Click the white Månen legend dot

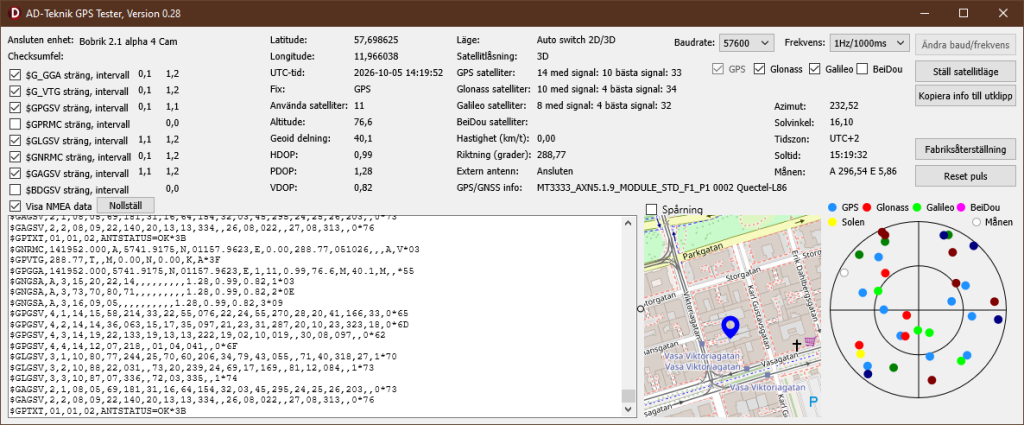tap(977, 222)
